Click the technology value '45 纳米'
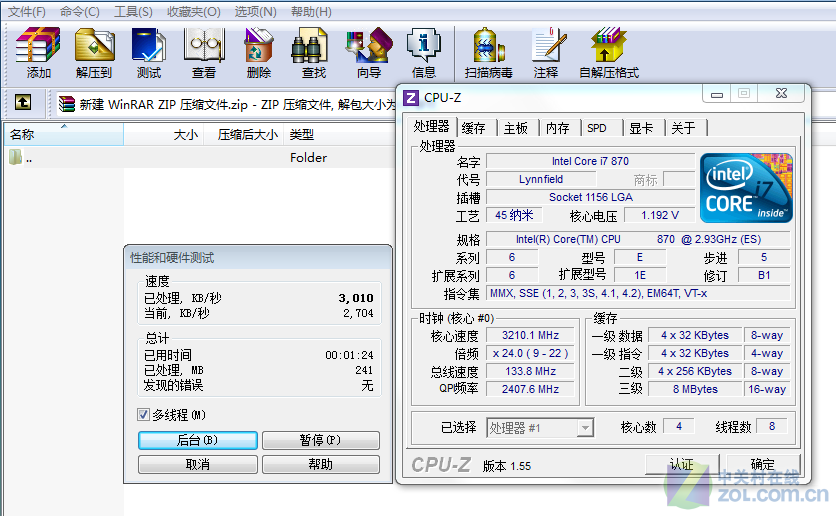 [514, 215]
